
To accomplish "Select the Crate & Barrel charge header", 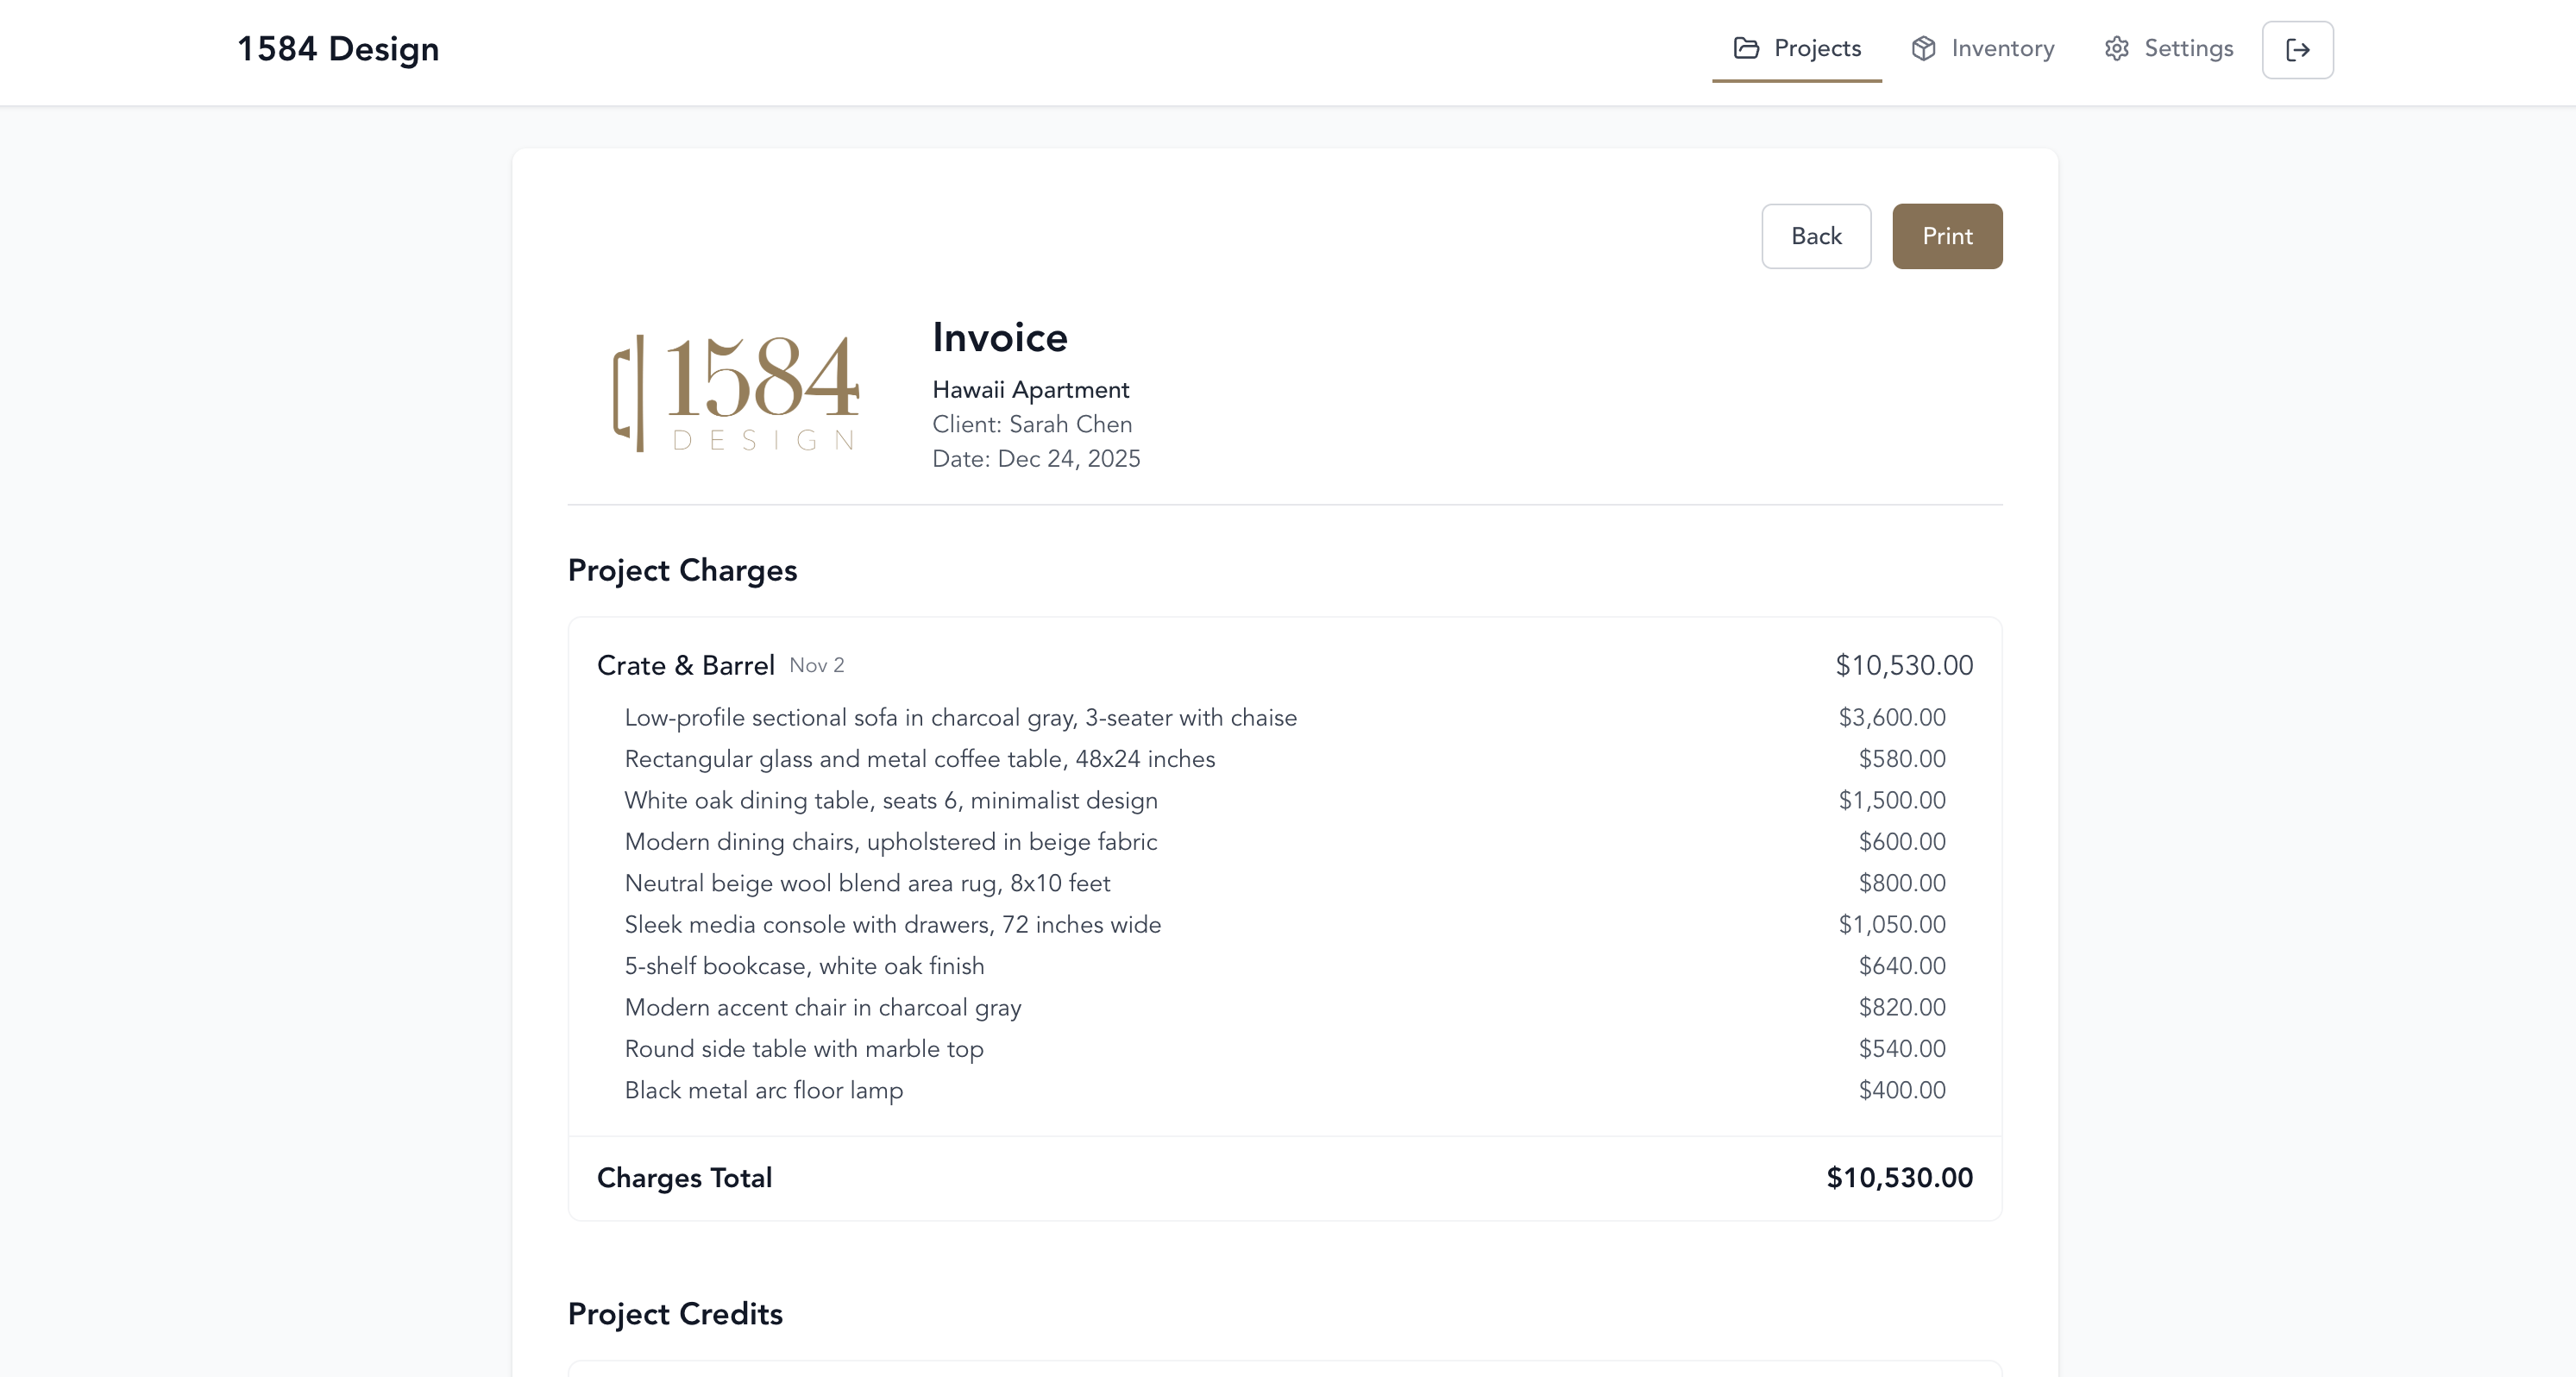I will pos(686,664).
